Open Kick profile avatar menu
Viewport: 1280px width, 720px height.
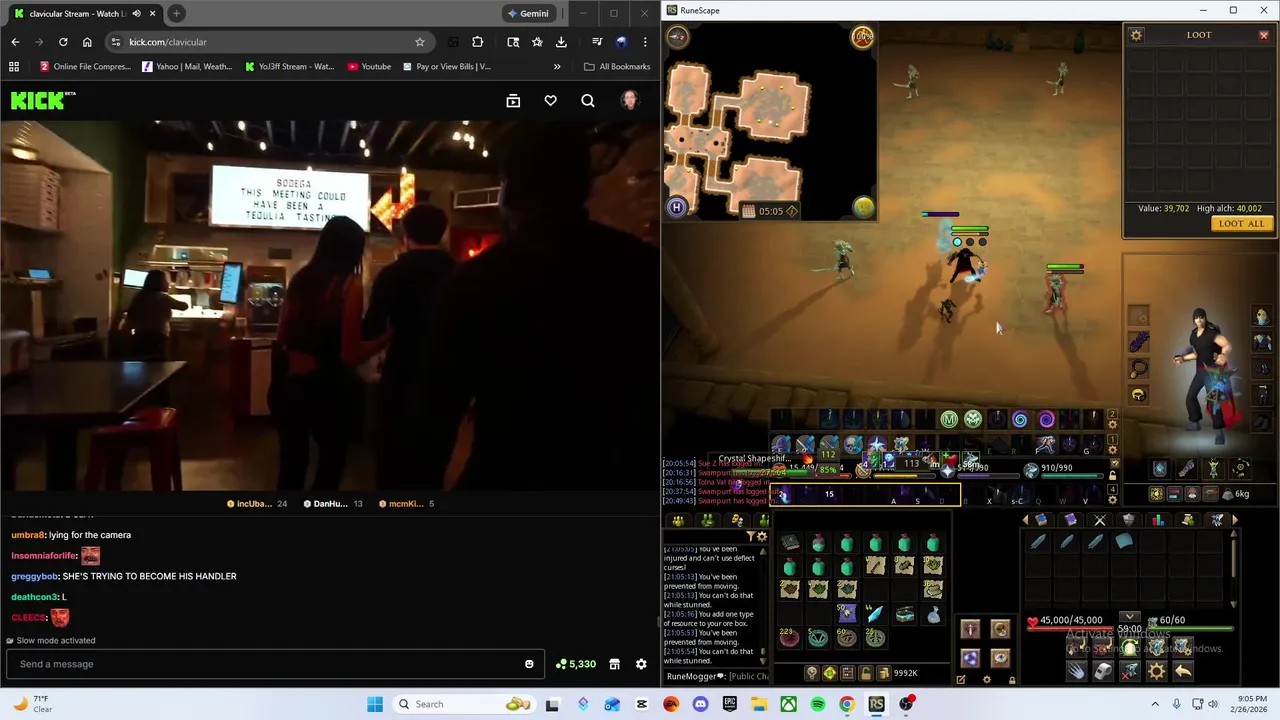click(629, 101)
